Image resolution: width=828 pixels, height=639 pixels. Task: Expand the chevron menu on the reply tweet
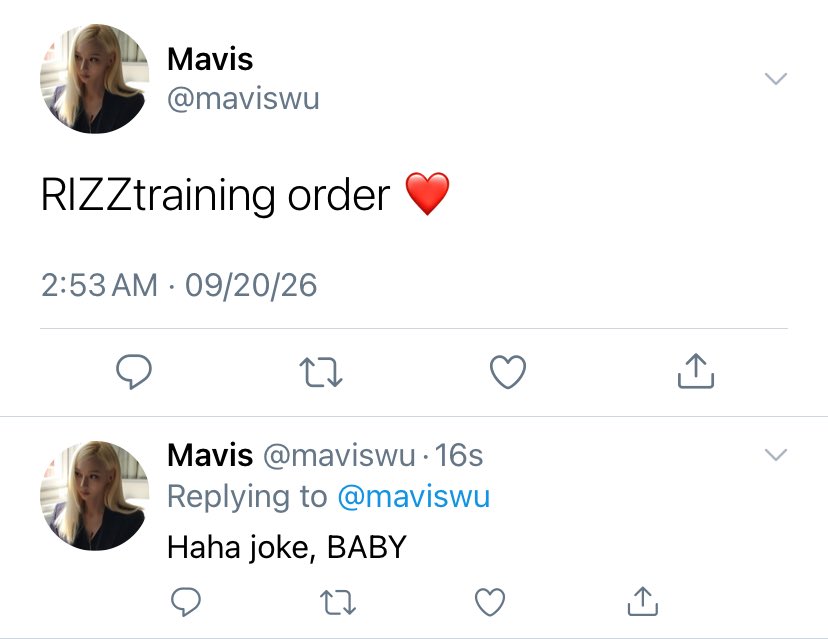[x=776, y=454]
